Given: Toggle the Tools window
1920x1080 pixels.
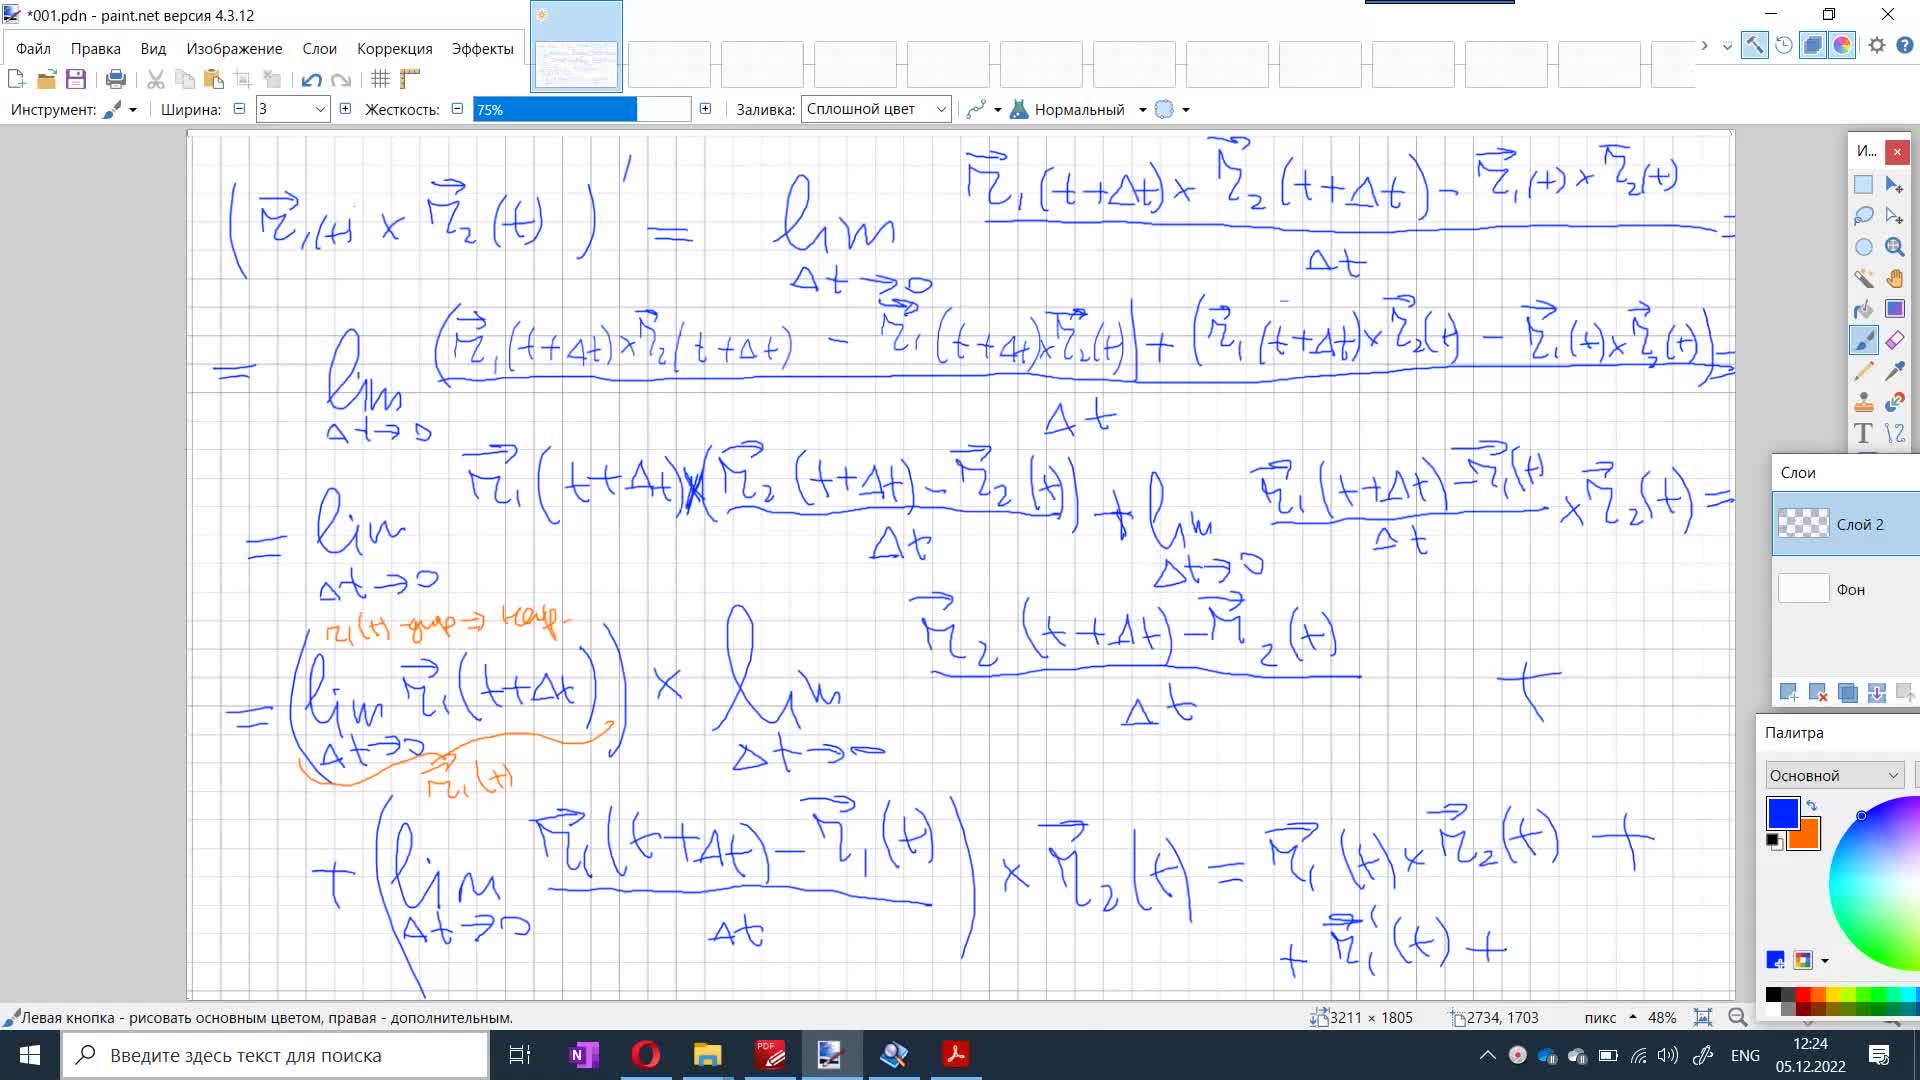Looking at the screenshot, I should [1754, 45].
